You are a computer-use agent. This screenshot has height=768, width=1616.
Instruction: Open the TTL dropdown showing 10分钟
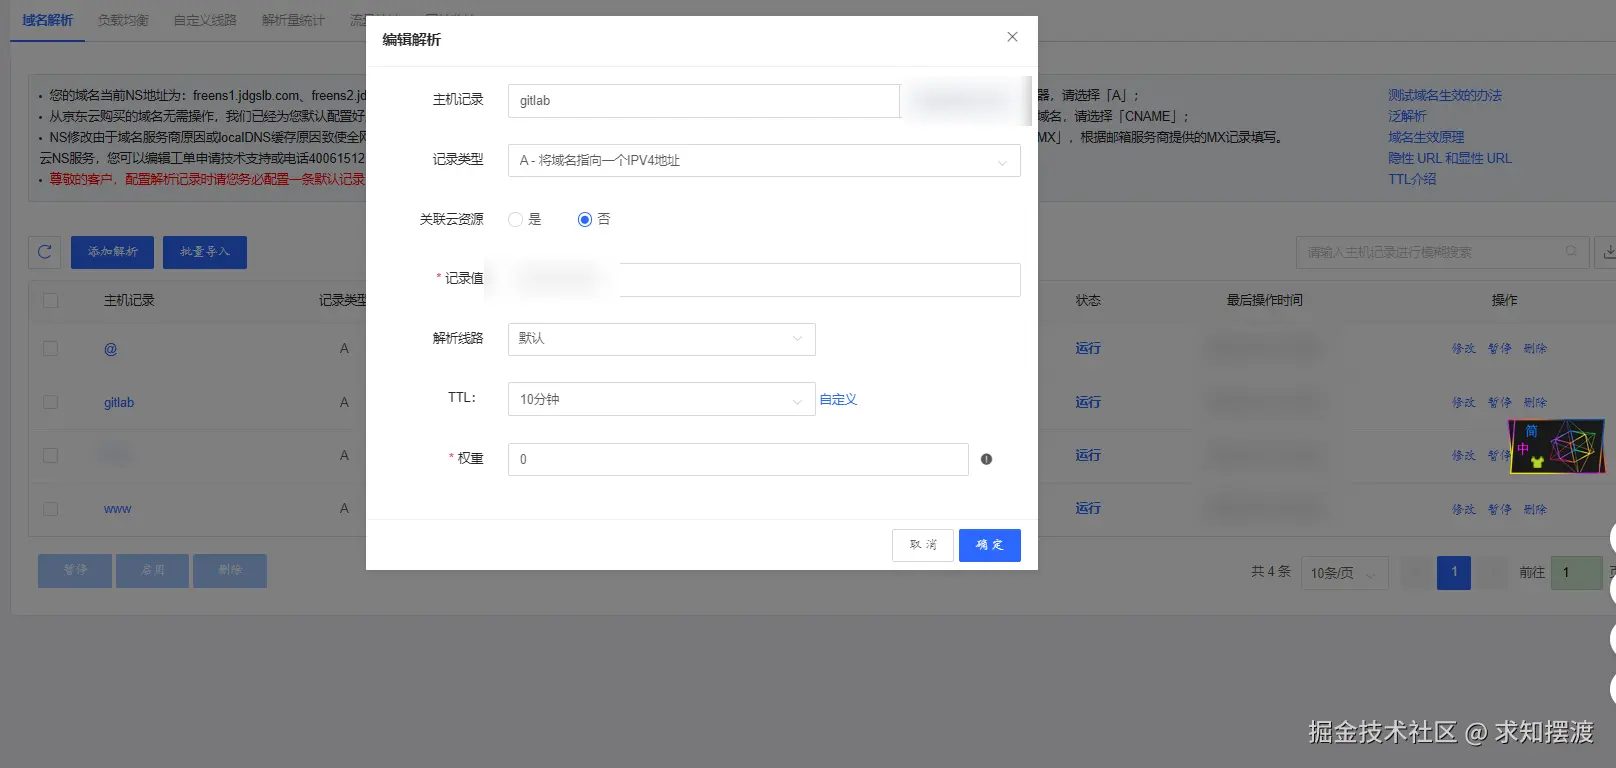pos(661,399)
